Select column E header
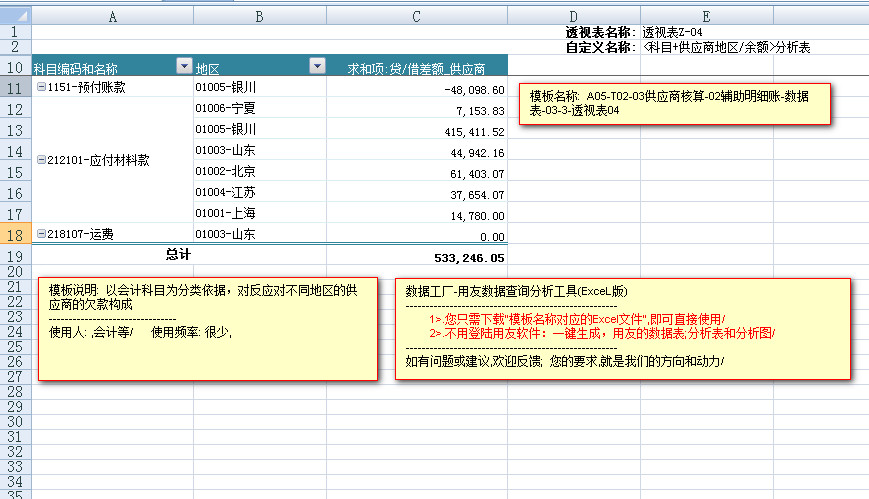This screenshot has width=869, height=499. coord(706,16)
